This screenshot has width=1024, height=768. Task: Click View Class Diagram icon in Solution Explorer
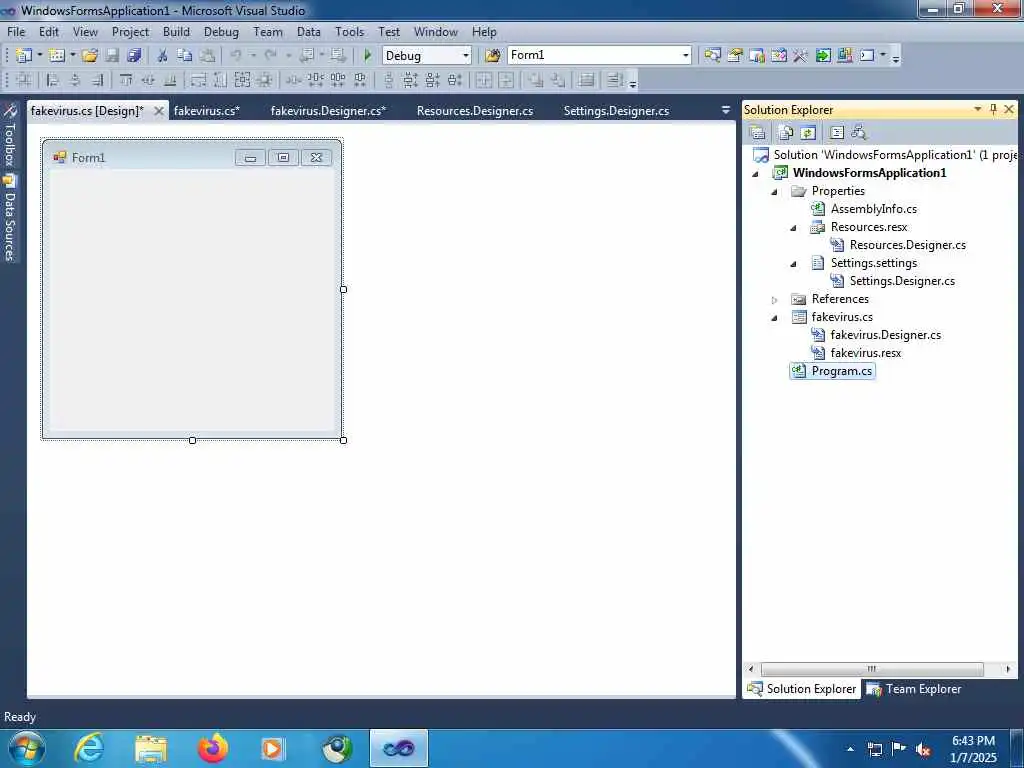click(859, 133)
